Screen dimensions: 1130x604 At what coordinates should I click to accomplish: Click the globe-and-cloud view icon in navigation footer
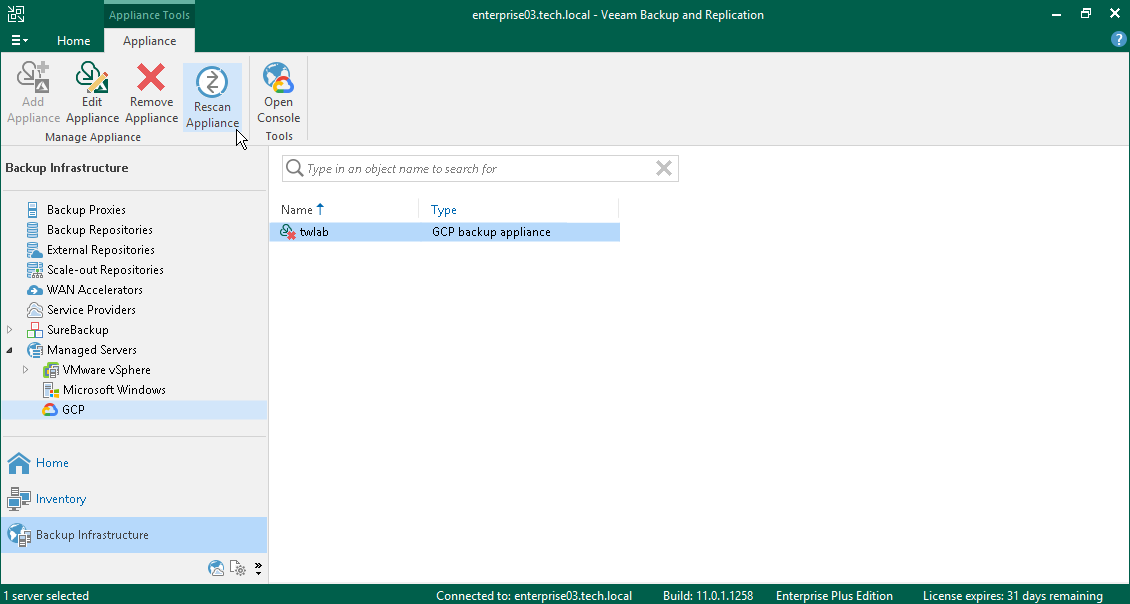(x=215, y=568)
